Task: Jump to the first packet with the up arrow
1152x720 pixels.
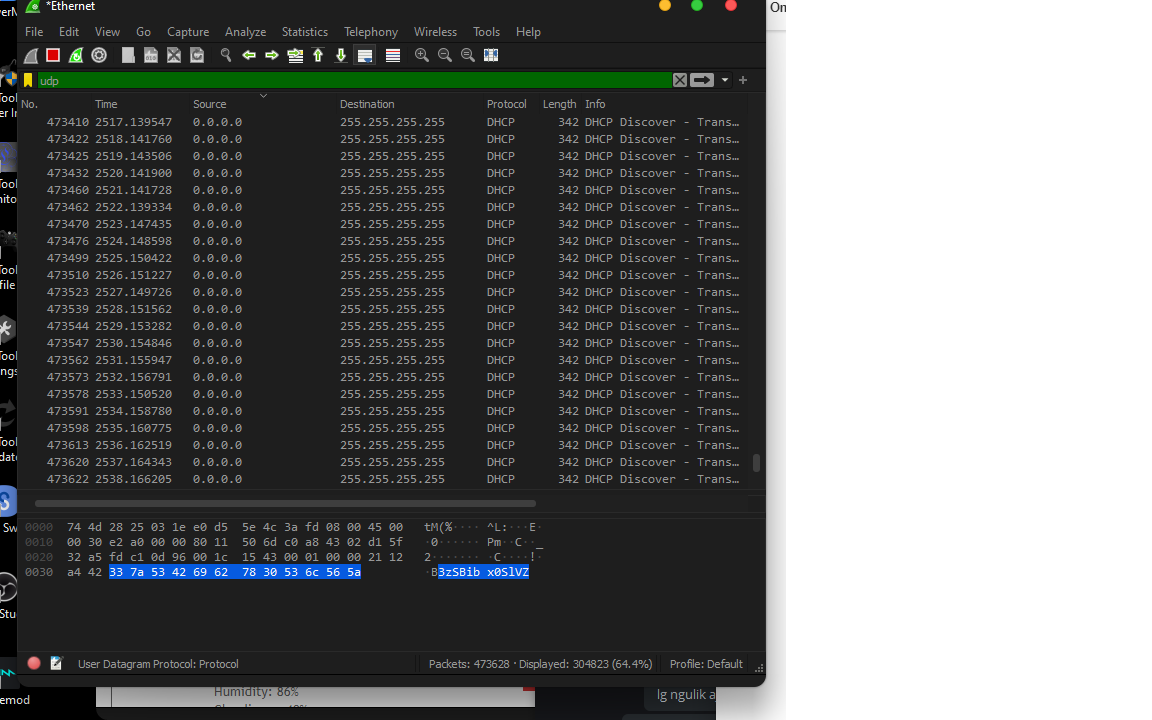Action: tap(318, 55)
